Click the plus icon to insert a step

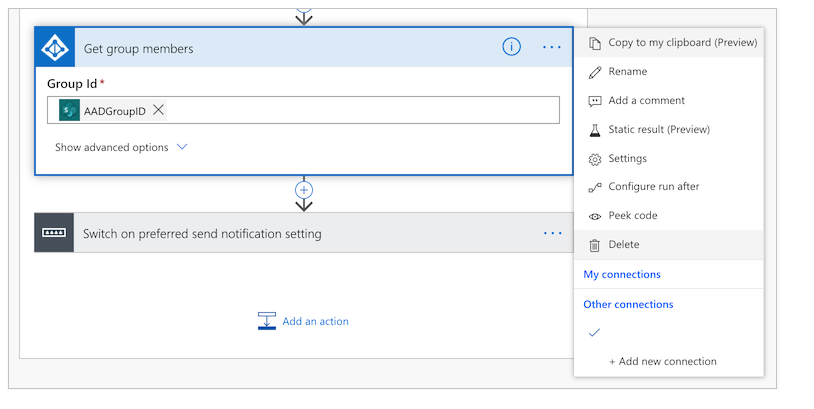305,189
